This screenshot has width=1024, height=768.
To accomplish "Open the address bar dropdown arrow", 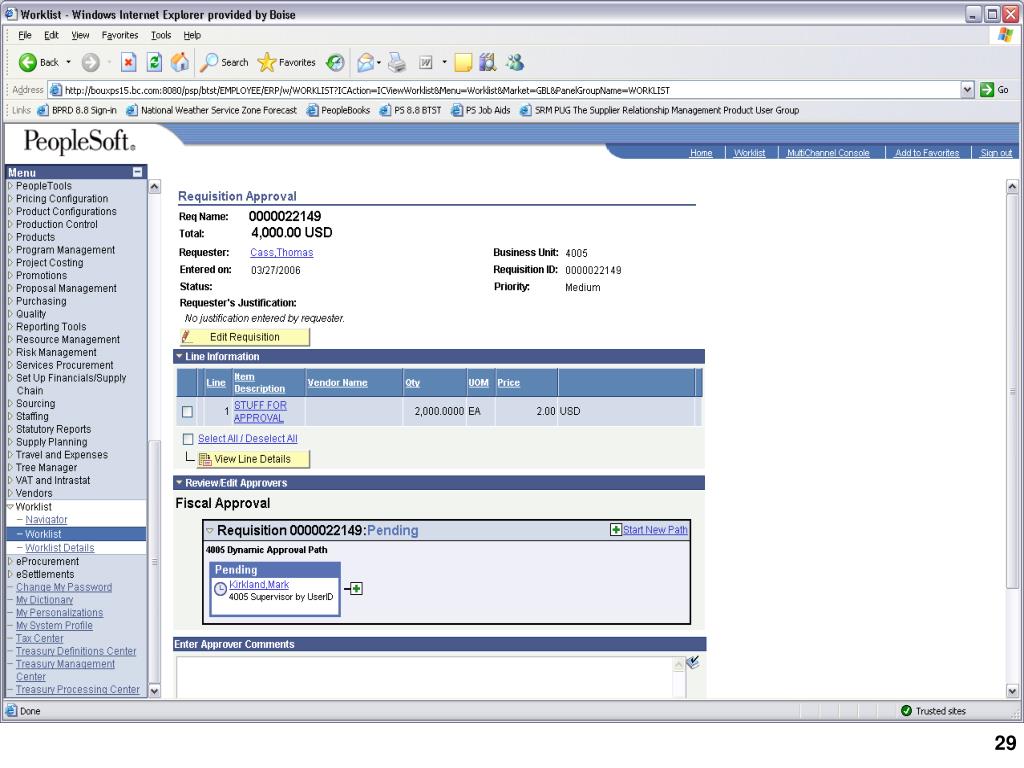I will coord(968,90).
